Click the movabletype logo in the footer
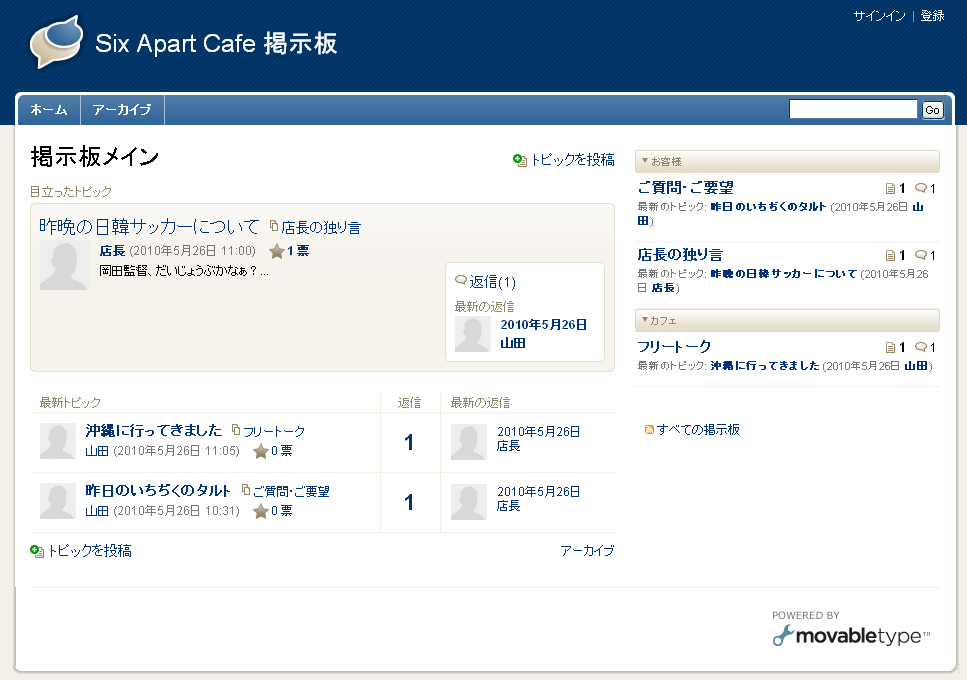Image resolution: width=967 pixels, height=680 pixels. (x=851, y=635)
